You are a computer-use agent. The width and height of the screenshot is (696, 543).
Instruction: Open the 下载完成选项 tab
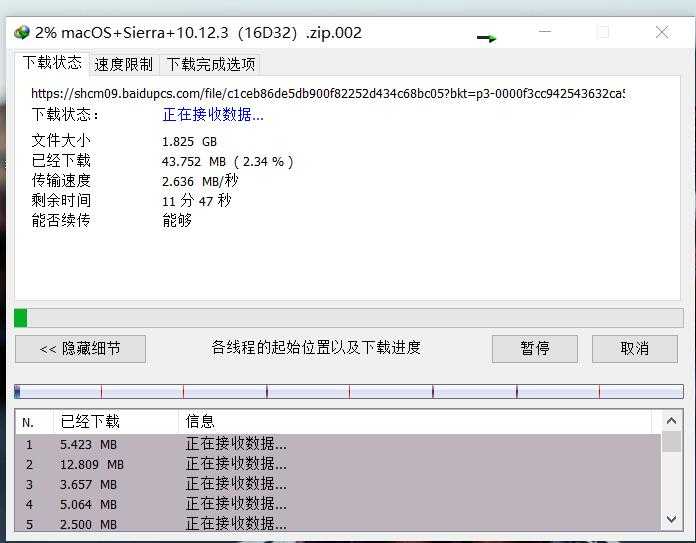click(211, 64)
